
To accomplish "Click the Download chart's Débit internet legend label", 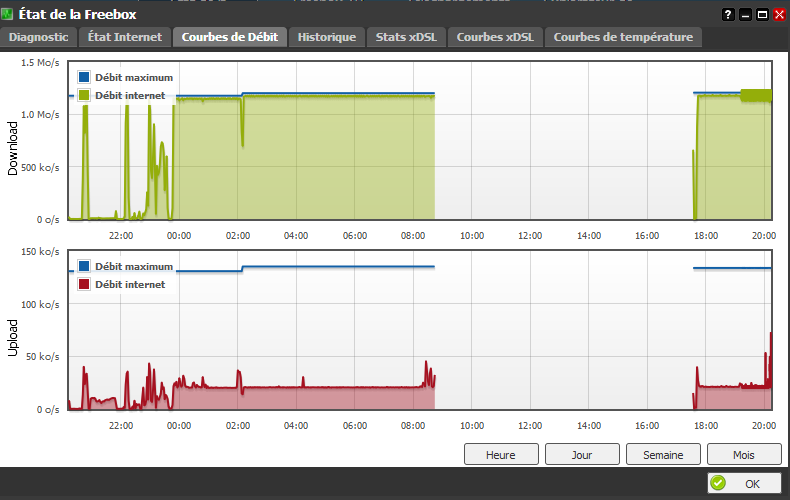I will [130, 95].
